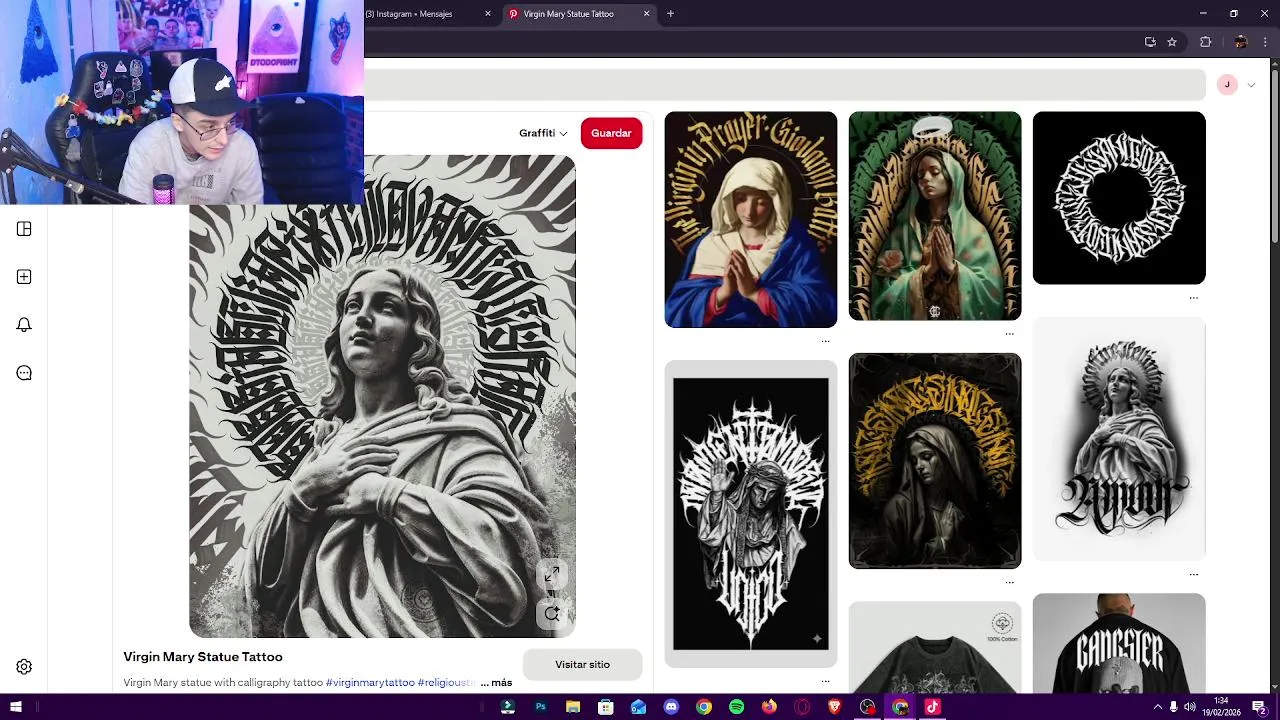This screenshot has width=1280, height=720.
Task: Expand the account chevron next to J avatar
Action: pyautogui.click(x=1251, y=85)
